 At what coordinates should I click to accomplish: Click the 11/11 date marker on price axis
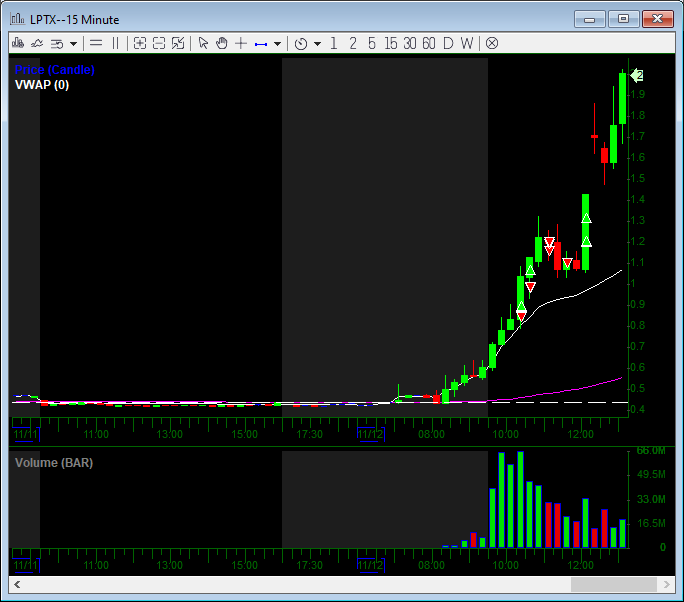click(x=26, y=434)
